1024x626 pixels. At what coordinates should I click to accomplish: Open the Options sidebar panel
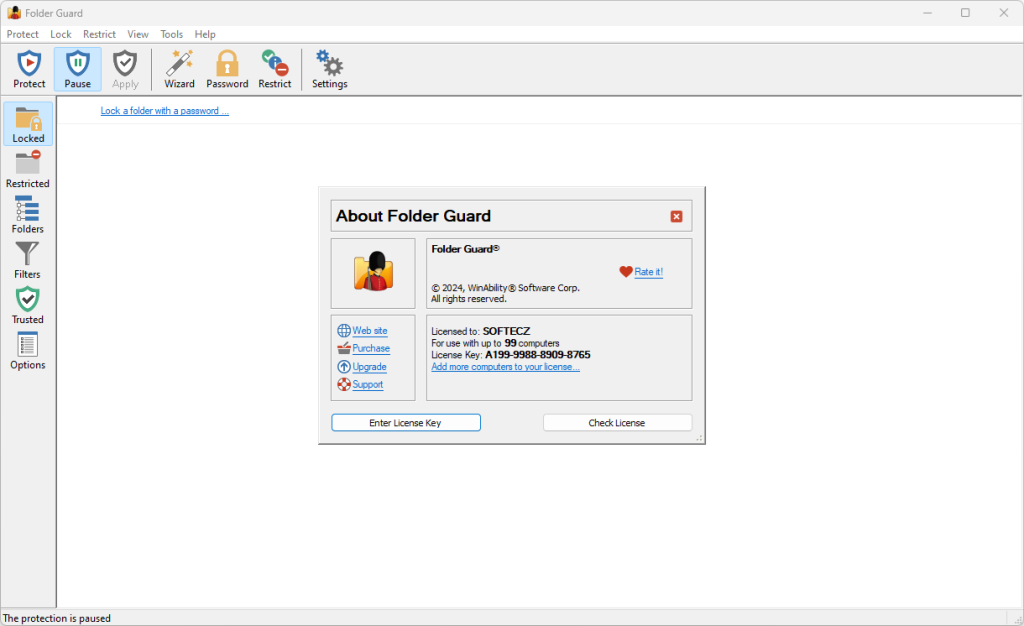pos(28,348)
